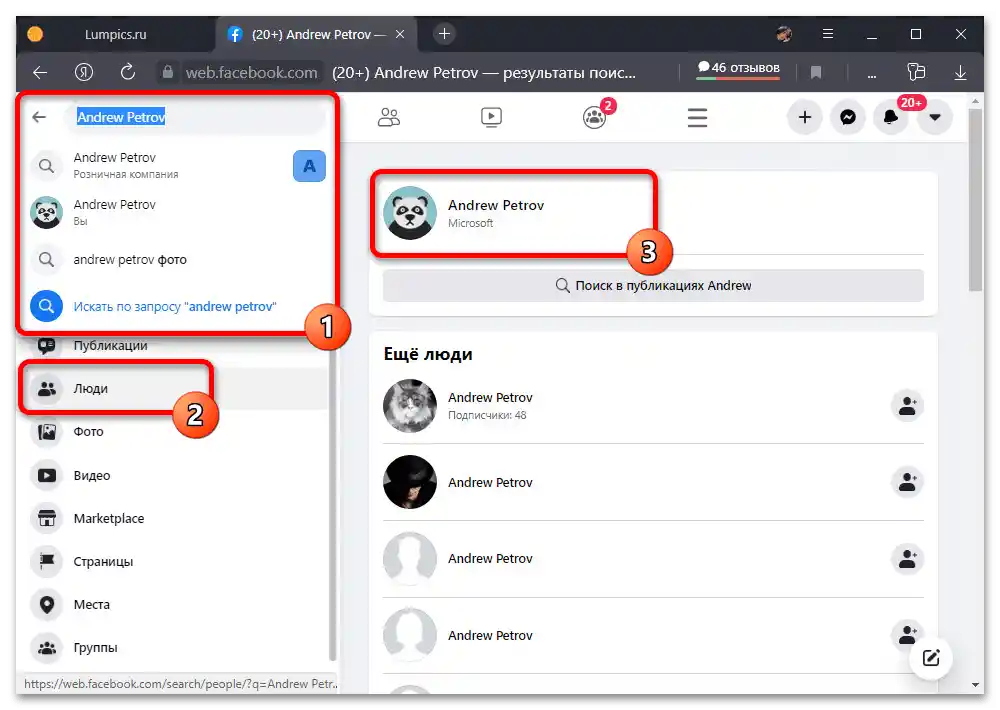Screen dimensions: 1000x710
Task: Click the Andrew Petrov search input field
Action: [195, 117]
